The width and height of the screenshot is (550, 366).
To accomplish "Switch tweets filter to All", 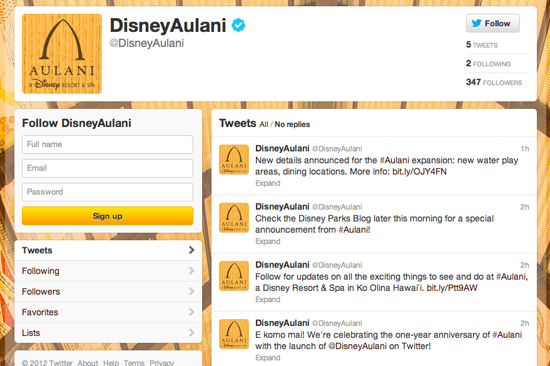I will [264, 124].
